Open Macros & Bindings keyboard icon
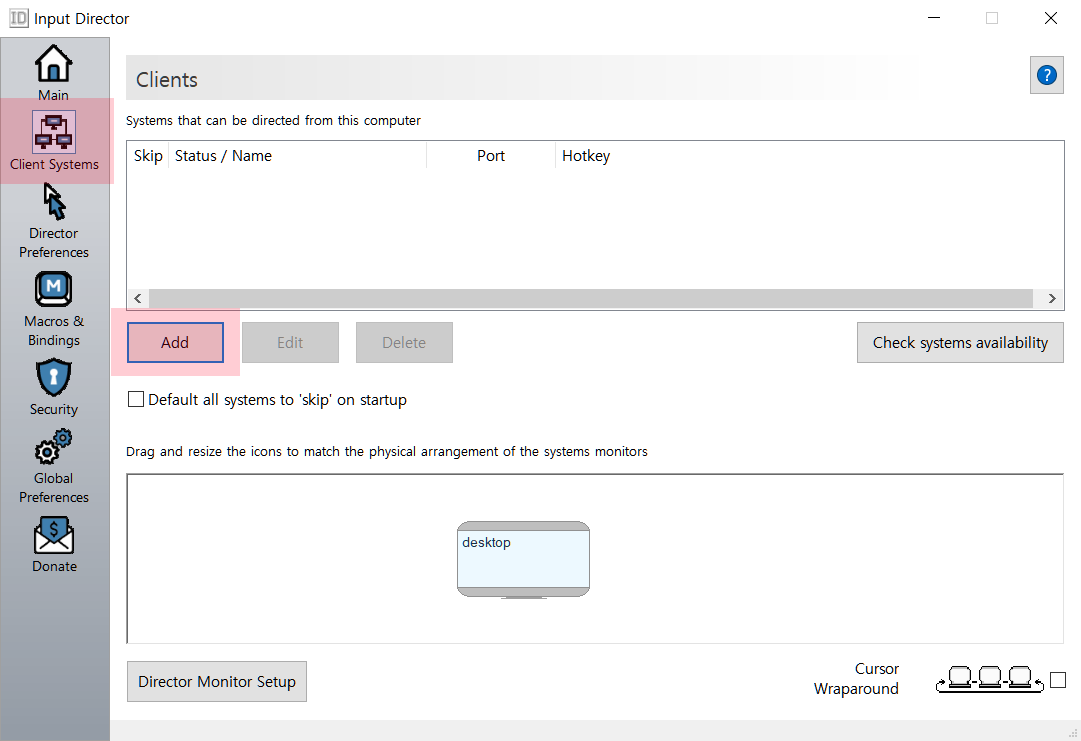Screen dimensions: 1081x741 click(54, 290)
